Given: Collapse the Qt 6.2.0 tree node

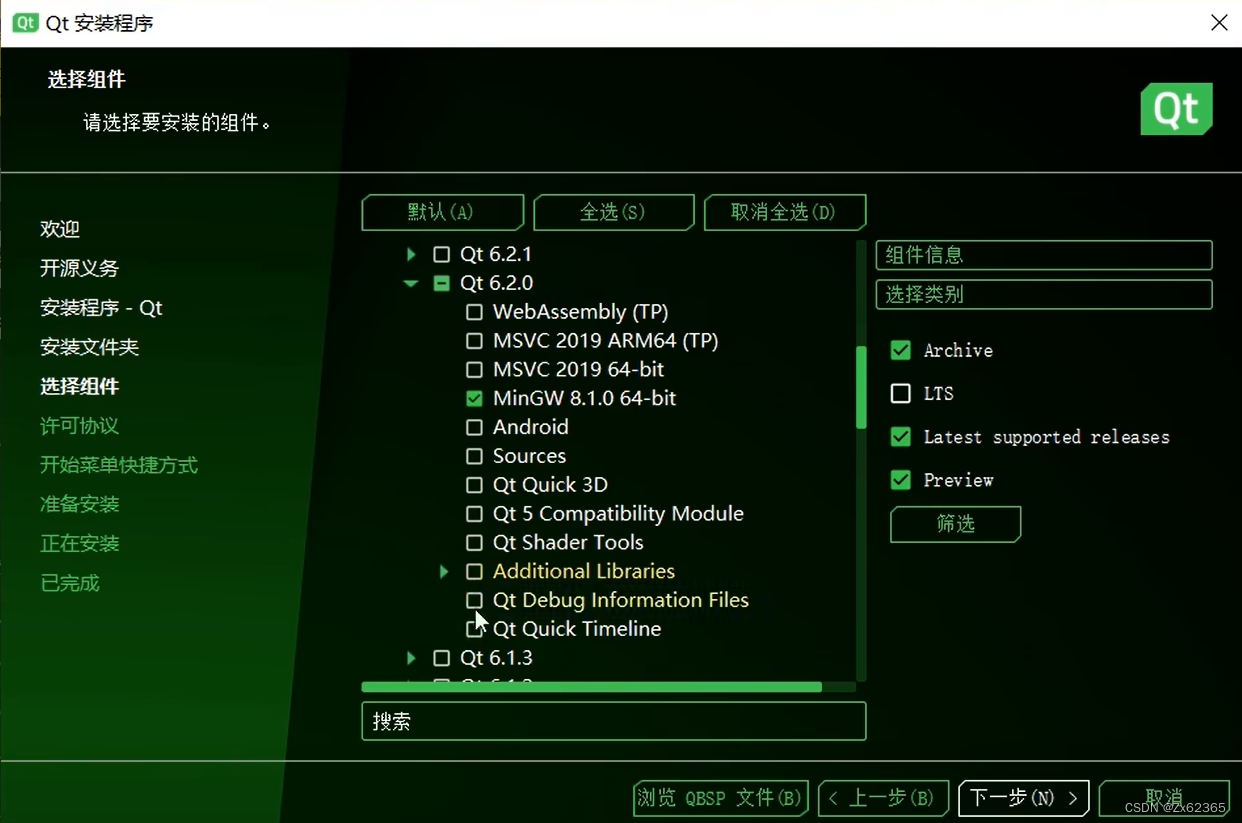Looking at the screenshot, I should (411, 283).
